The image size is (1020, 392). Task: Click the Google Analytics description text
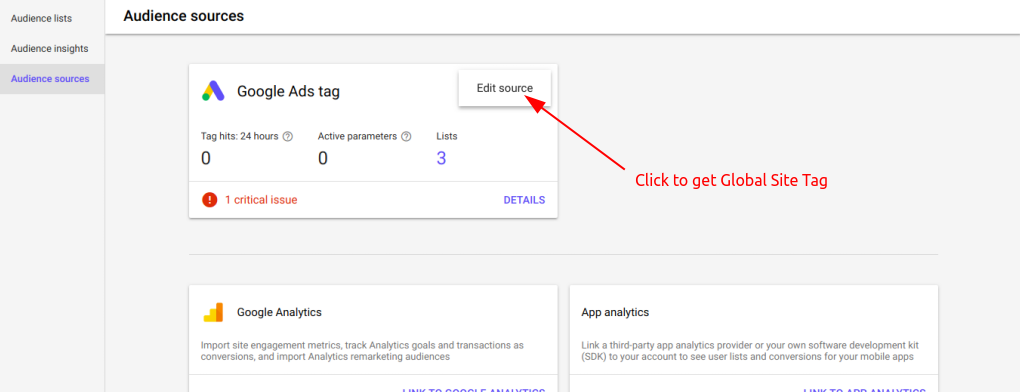362,351
